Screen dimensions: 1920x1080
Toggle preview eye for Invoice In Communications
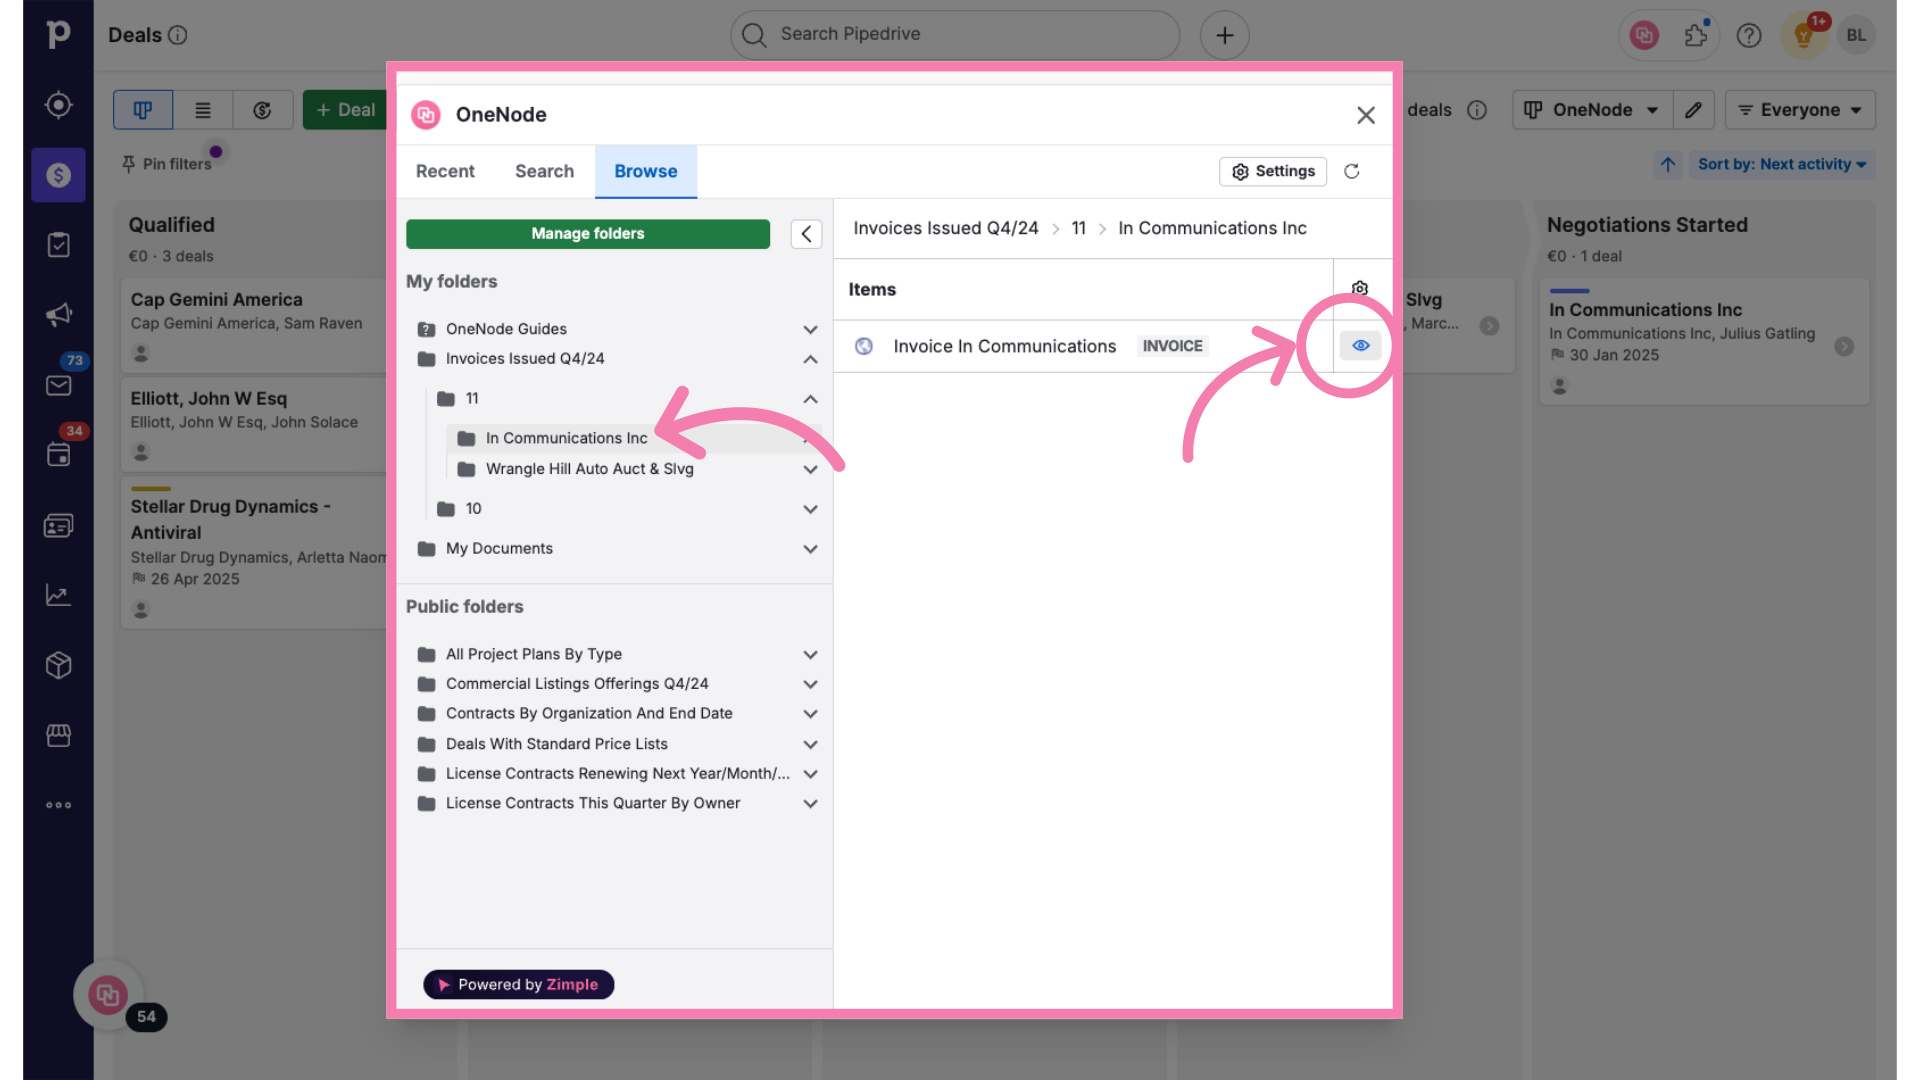1360,345
